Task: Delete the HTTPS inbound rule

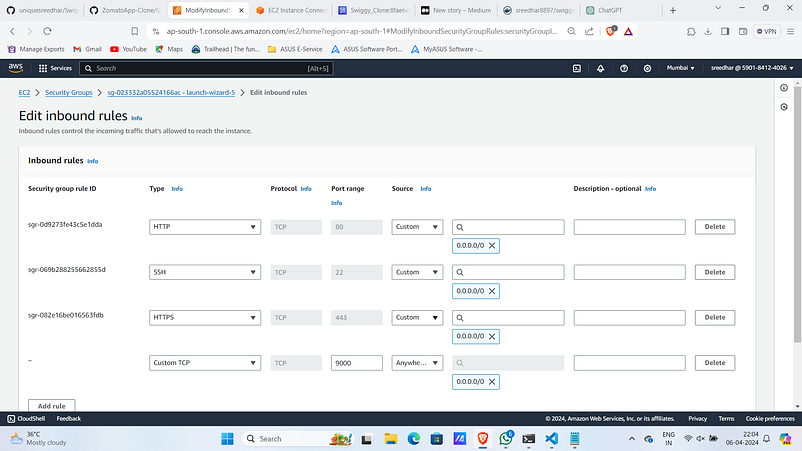Action: pyautogui.click(x=715, y=318)
